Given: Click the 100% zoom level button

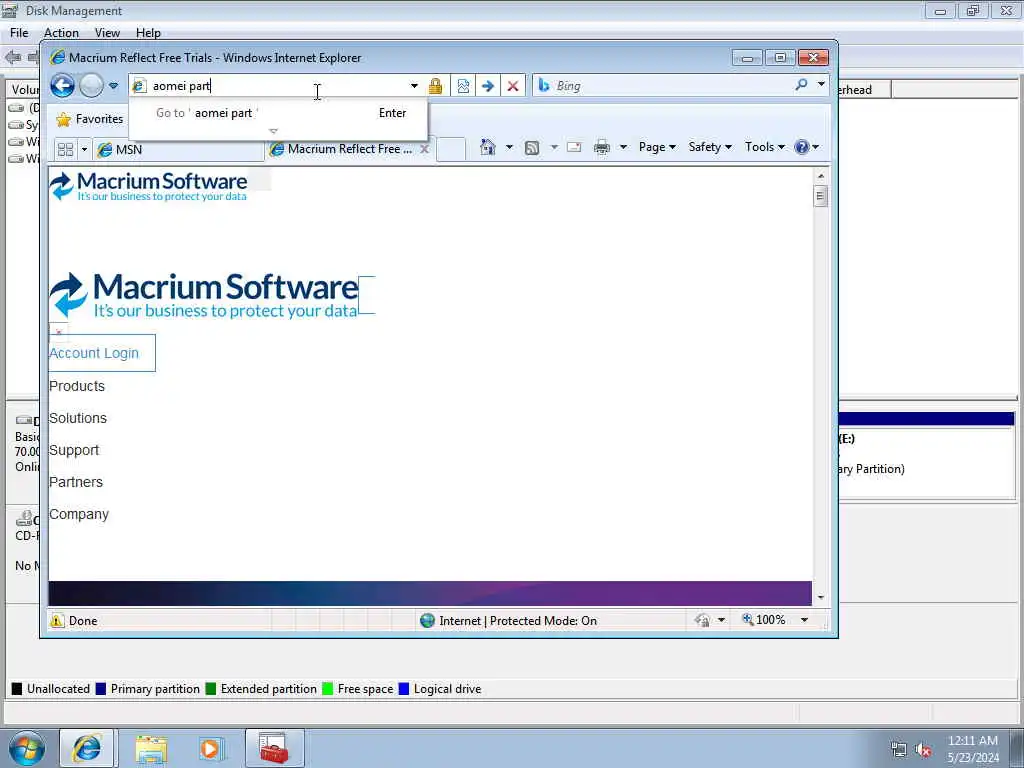Looking at the screenshot, I should pyautogui.click(x=763, y=620).
